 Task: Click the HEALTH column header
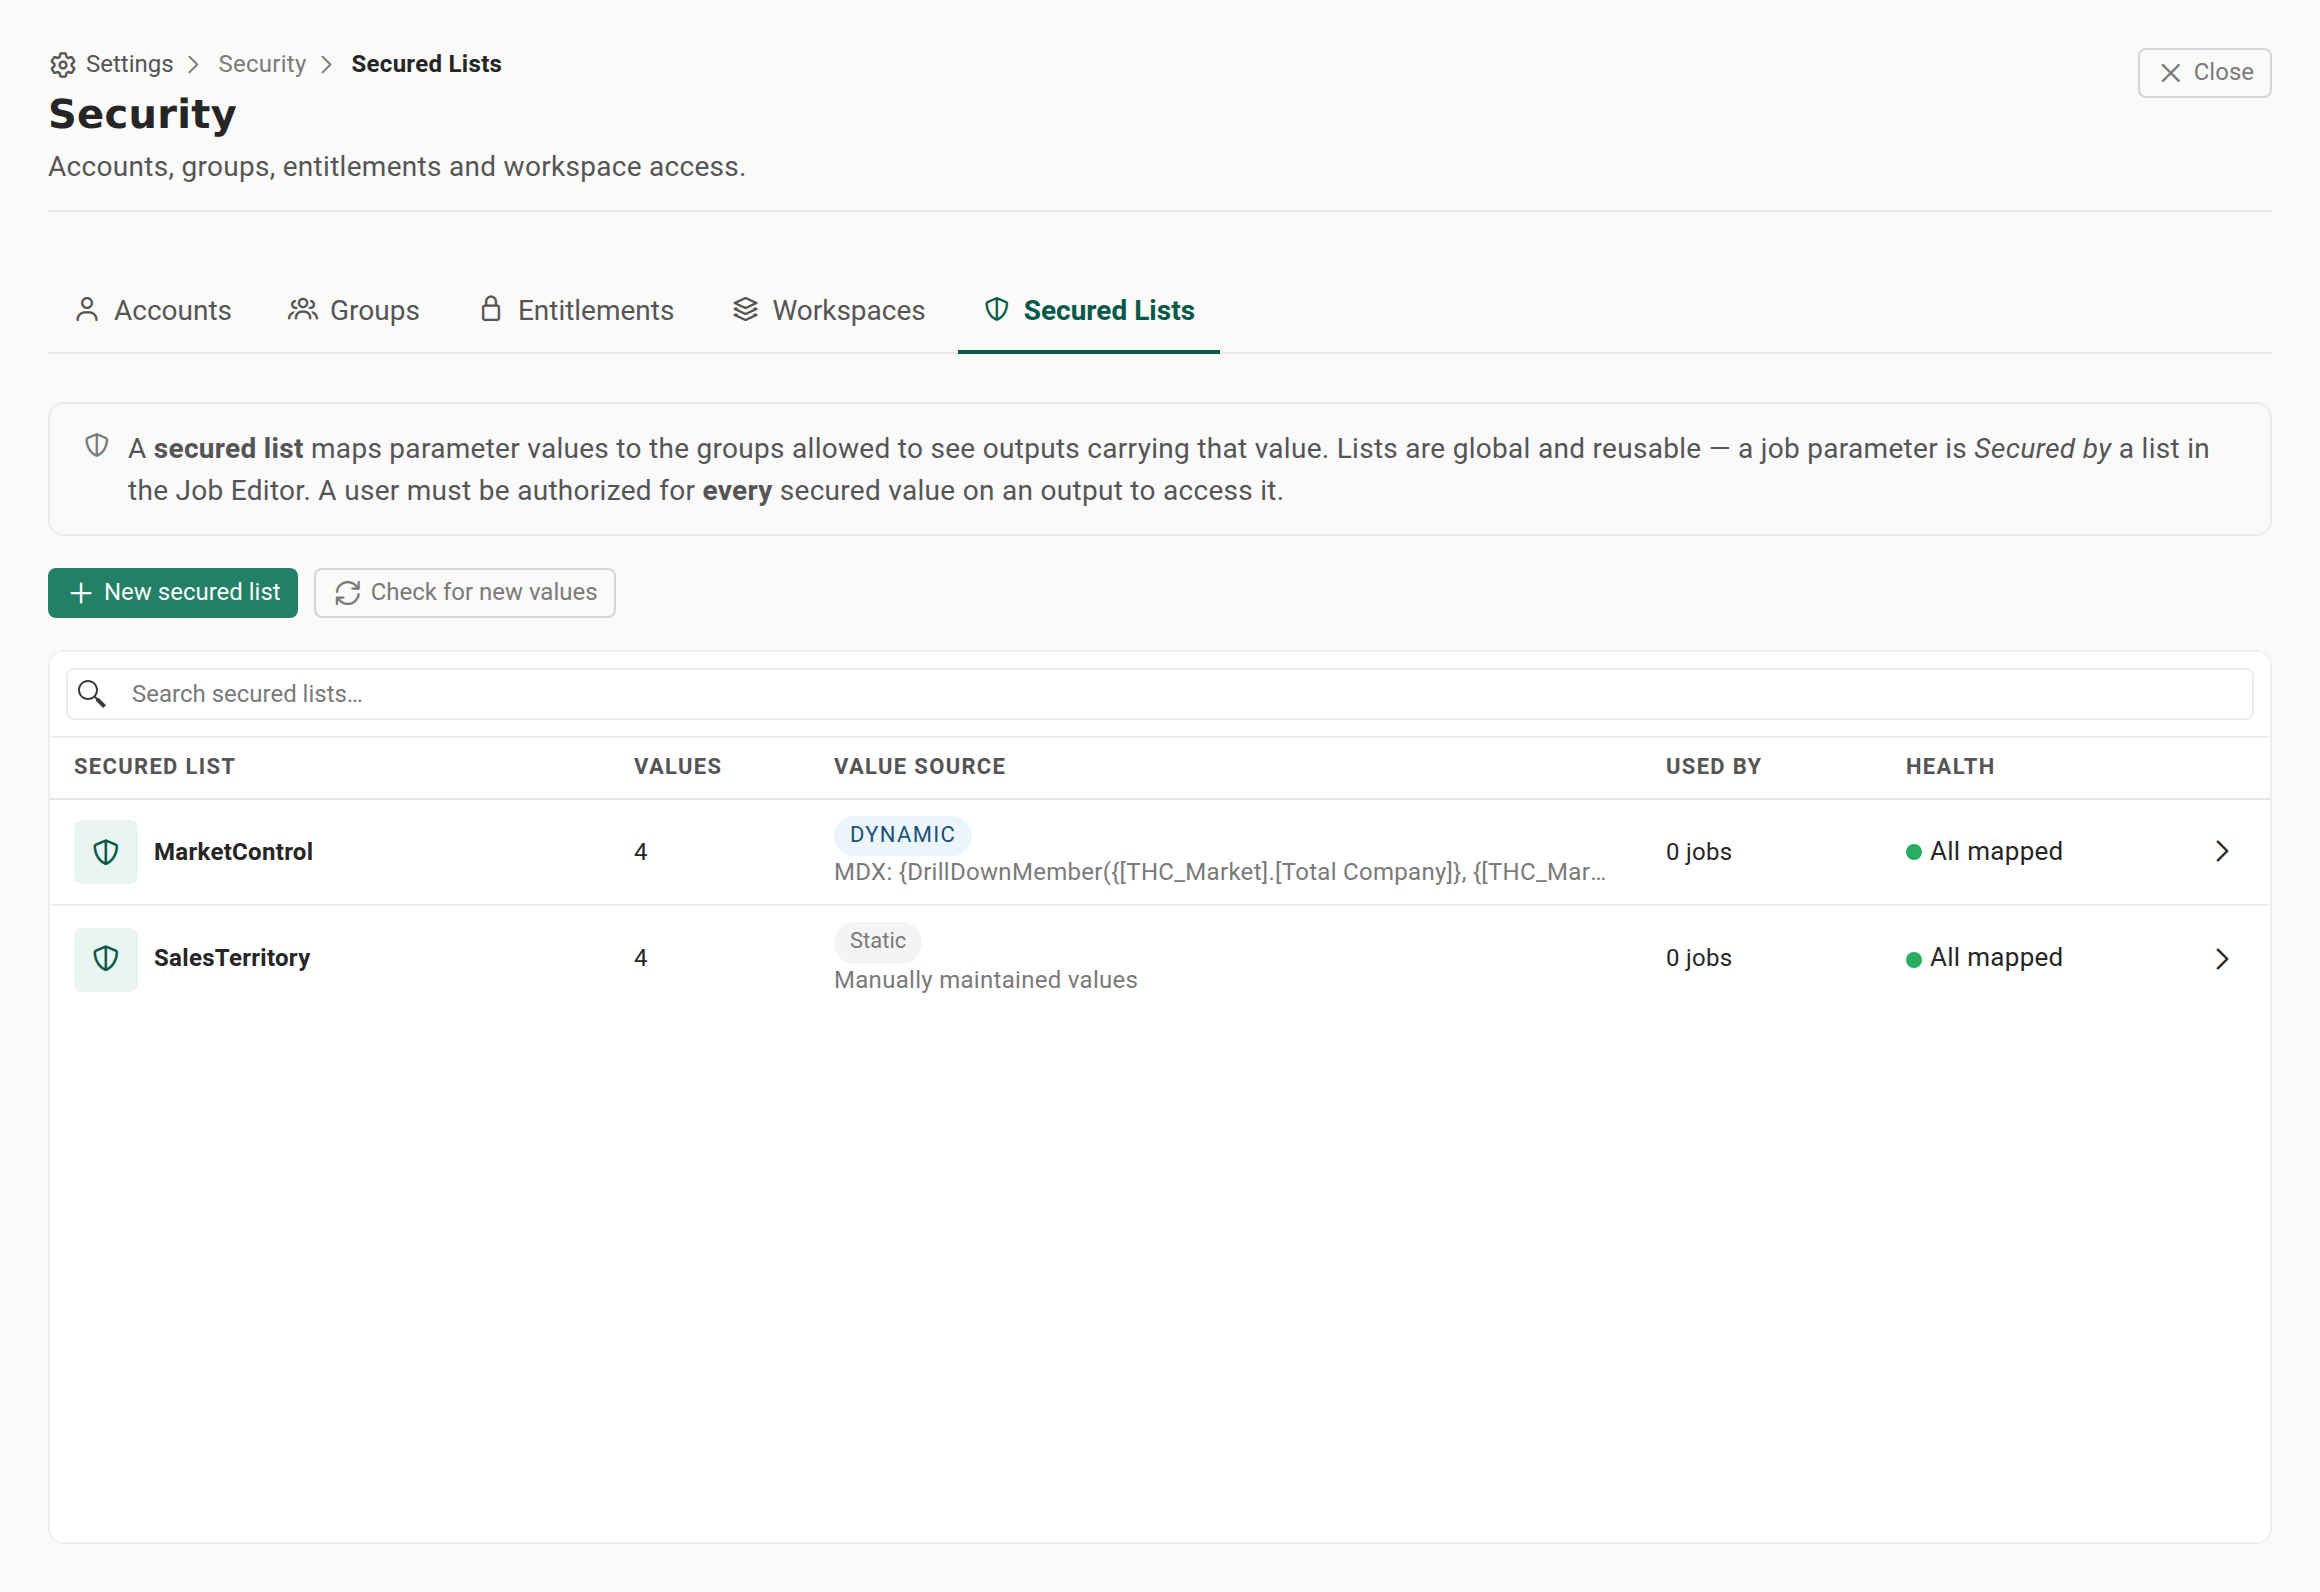click(x=1950, y=766)
